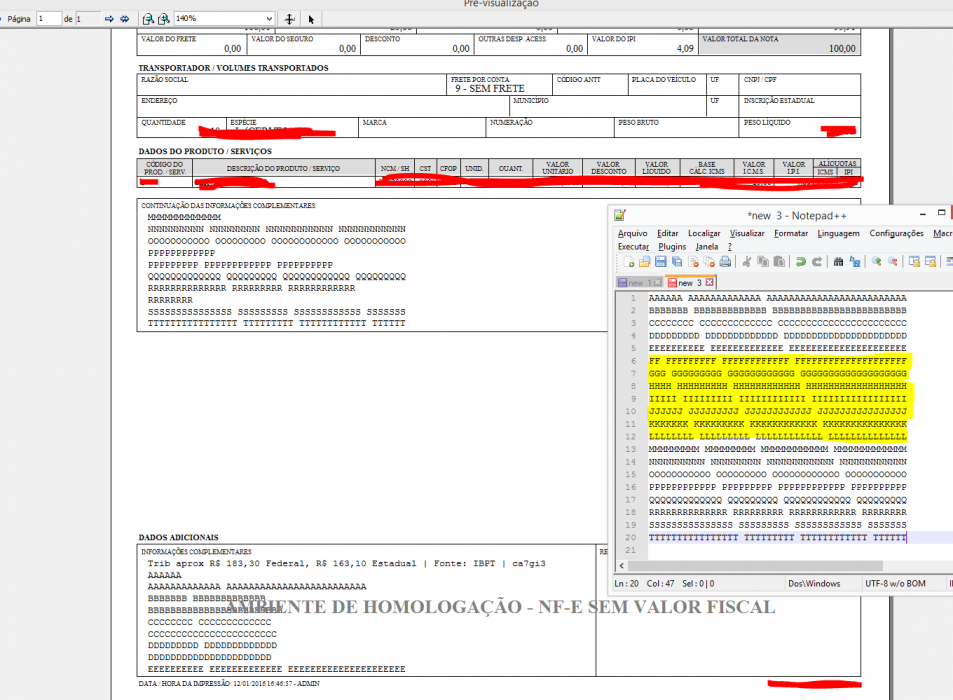
Task: Go to next page with arrow
Action: coord(109,19)
